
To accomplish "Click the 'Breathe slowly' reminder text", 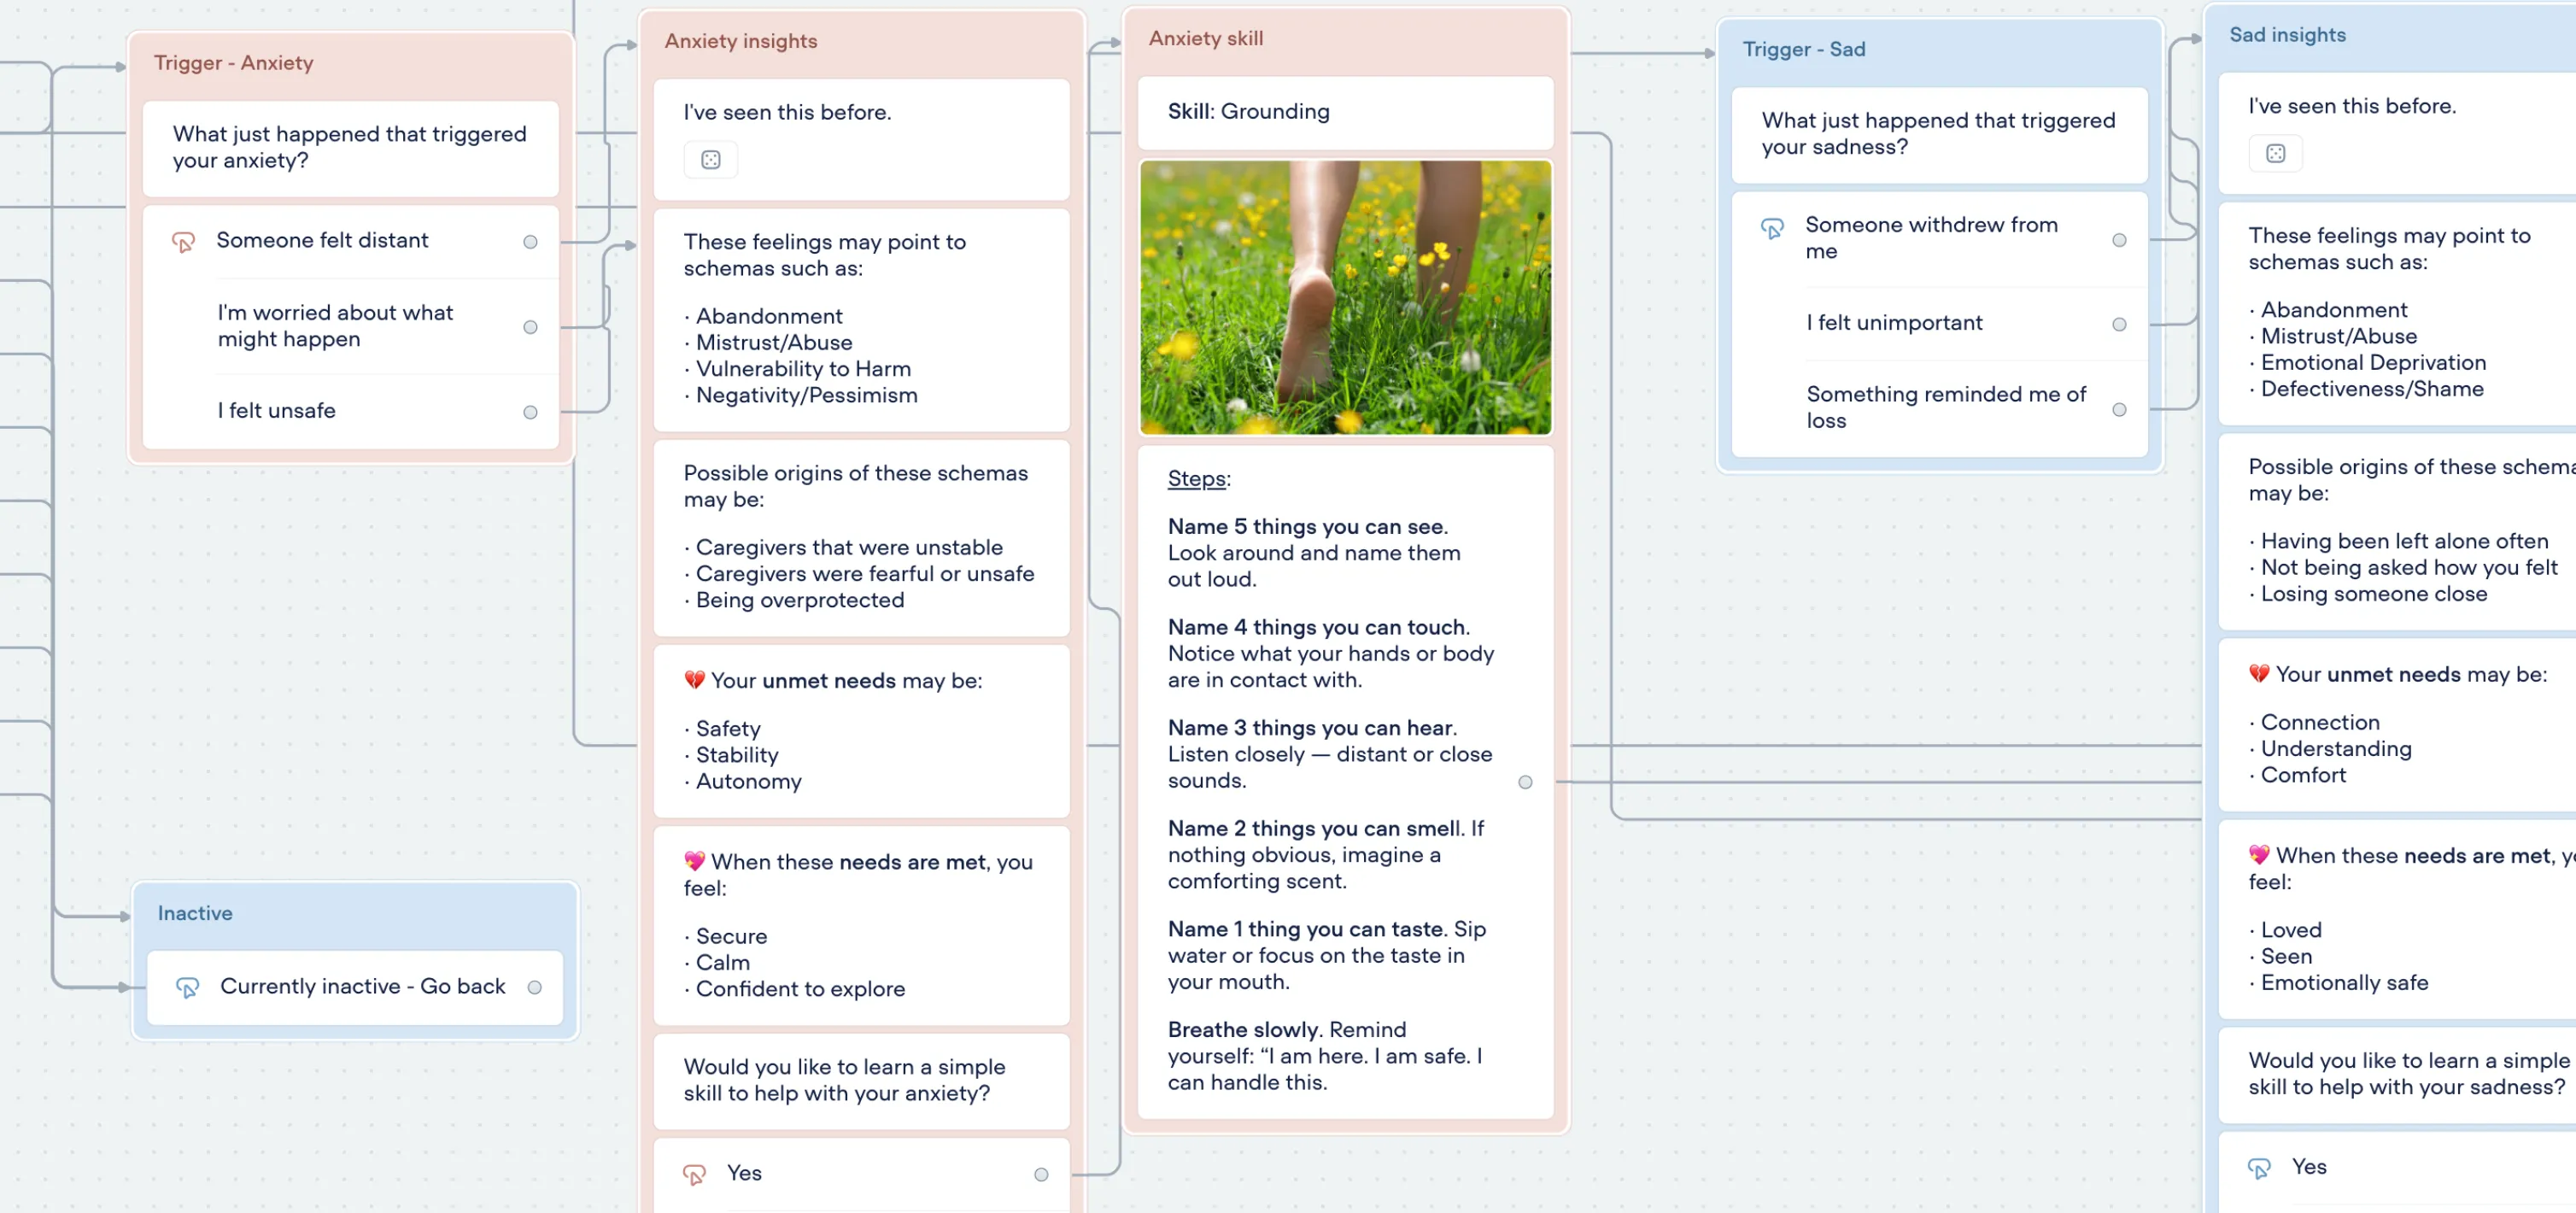I will point(1325,1056).
